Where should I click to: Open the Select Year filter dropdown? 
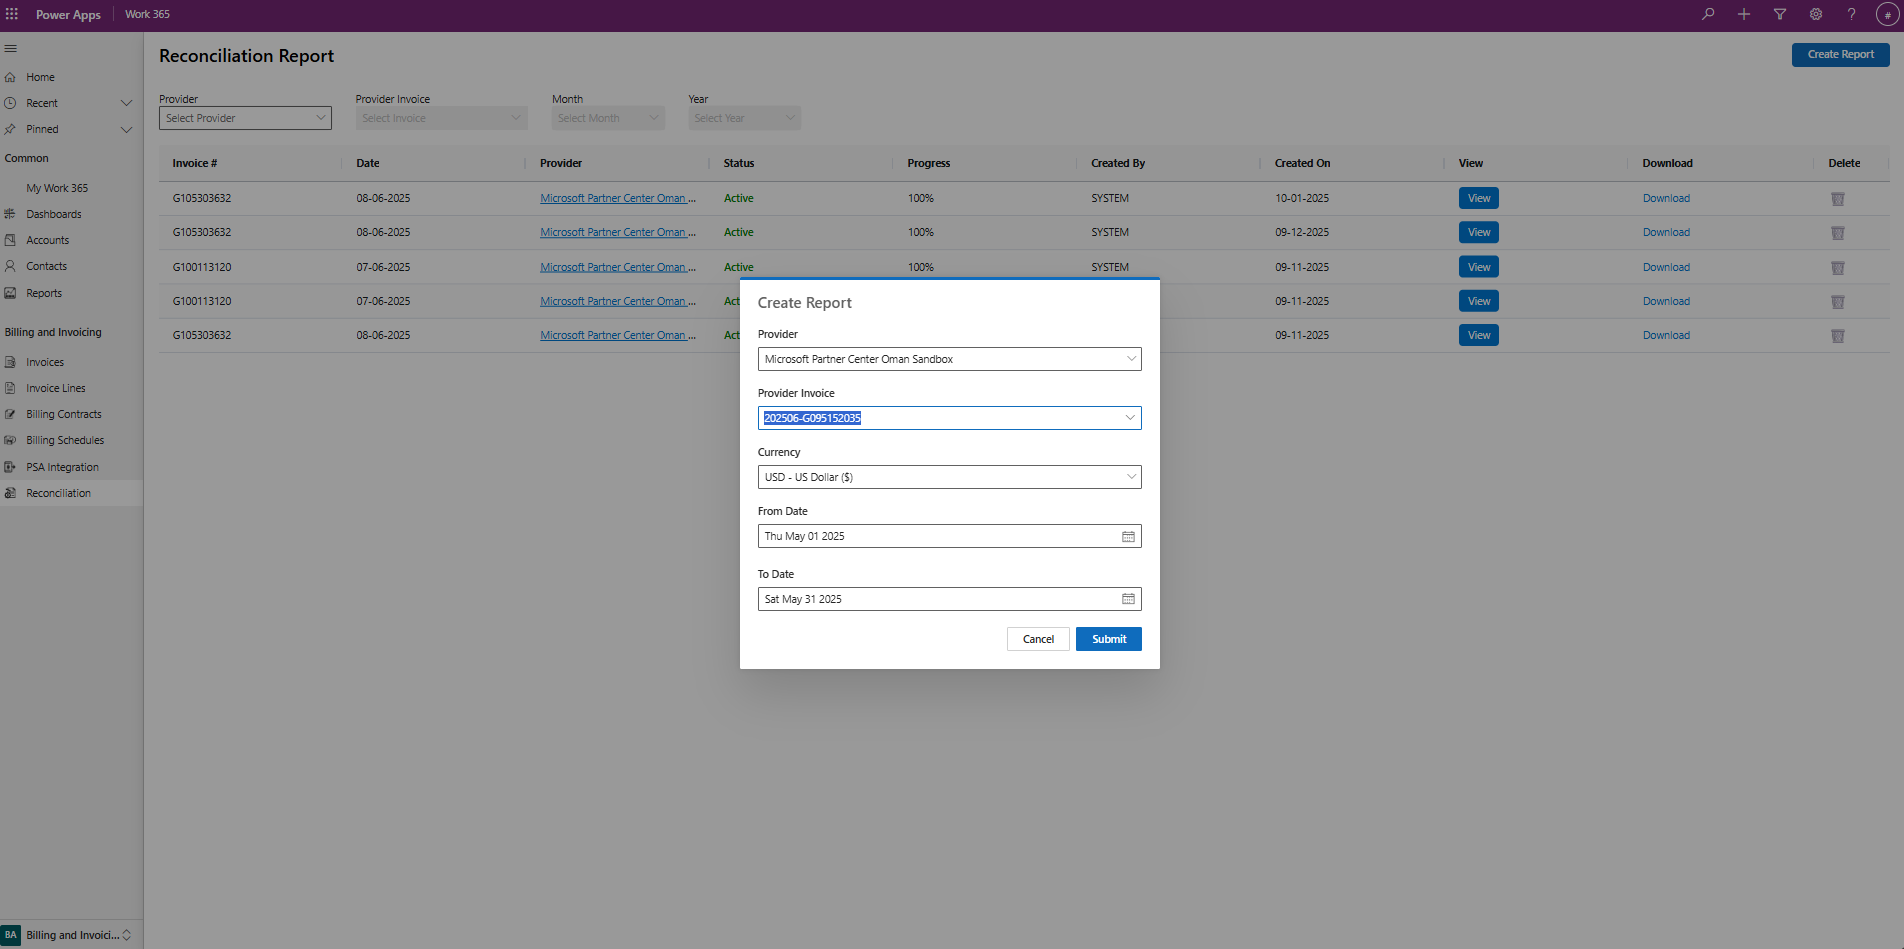[x=744, y=118]
